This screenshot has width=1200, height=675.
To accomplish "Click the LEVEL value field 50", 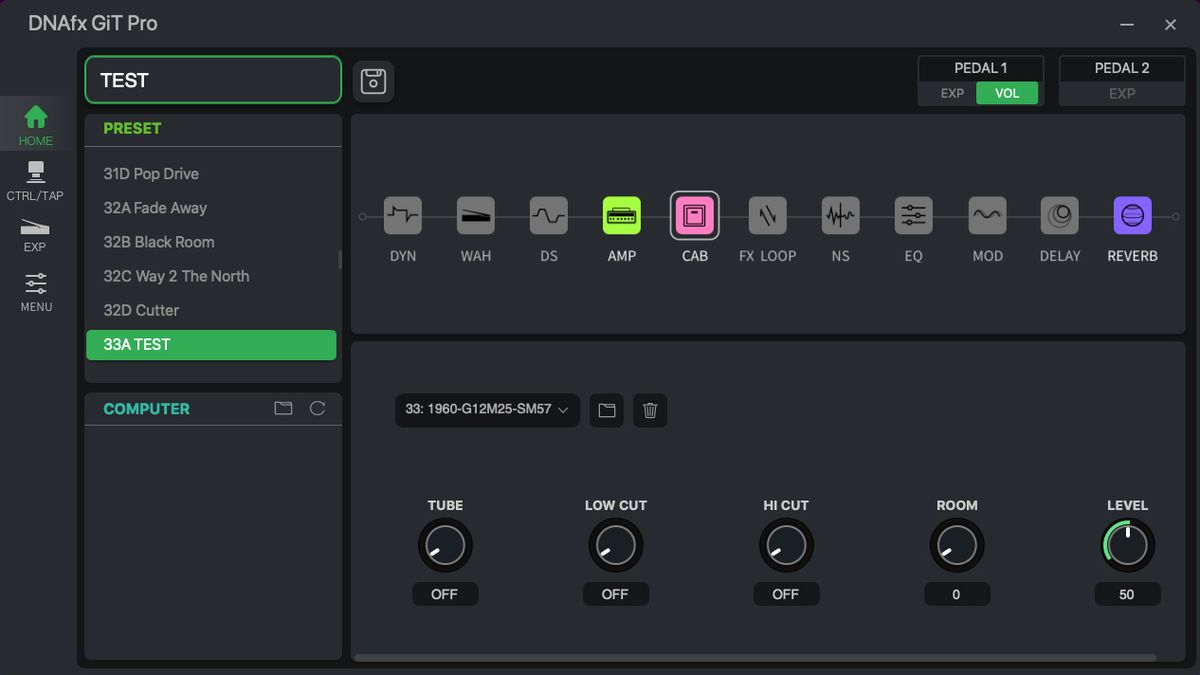I will click(1127, 594).
